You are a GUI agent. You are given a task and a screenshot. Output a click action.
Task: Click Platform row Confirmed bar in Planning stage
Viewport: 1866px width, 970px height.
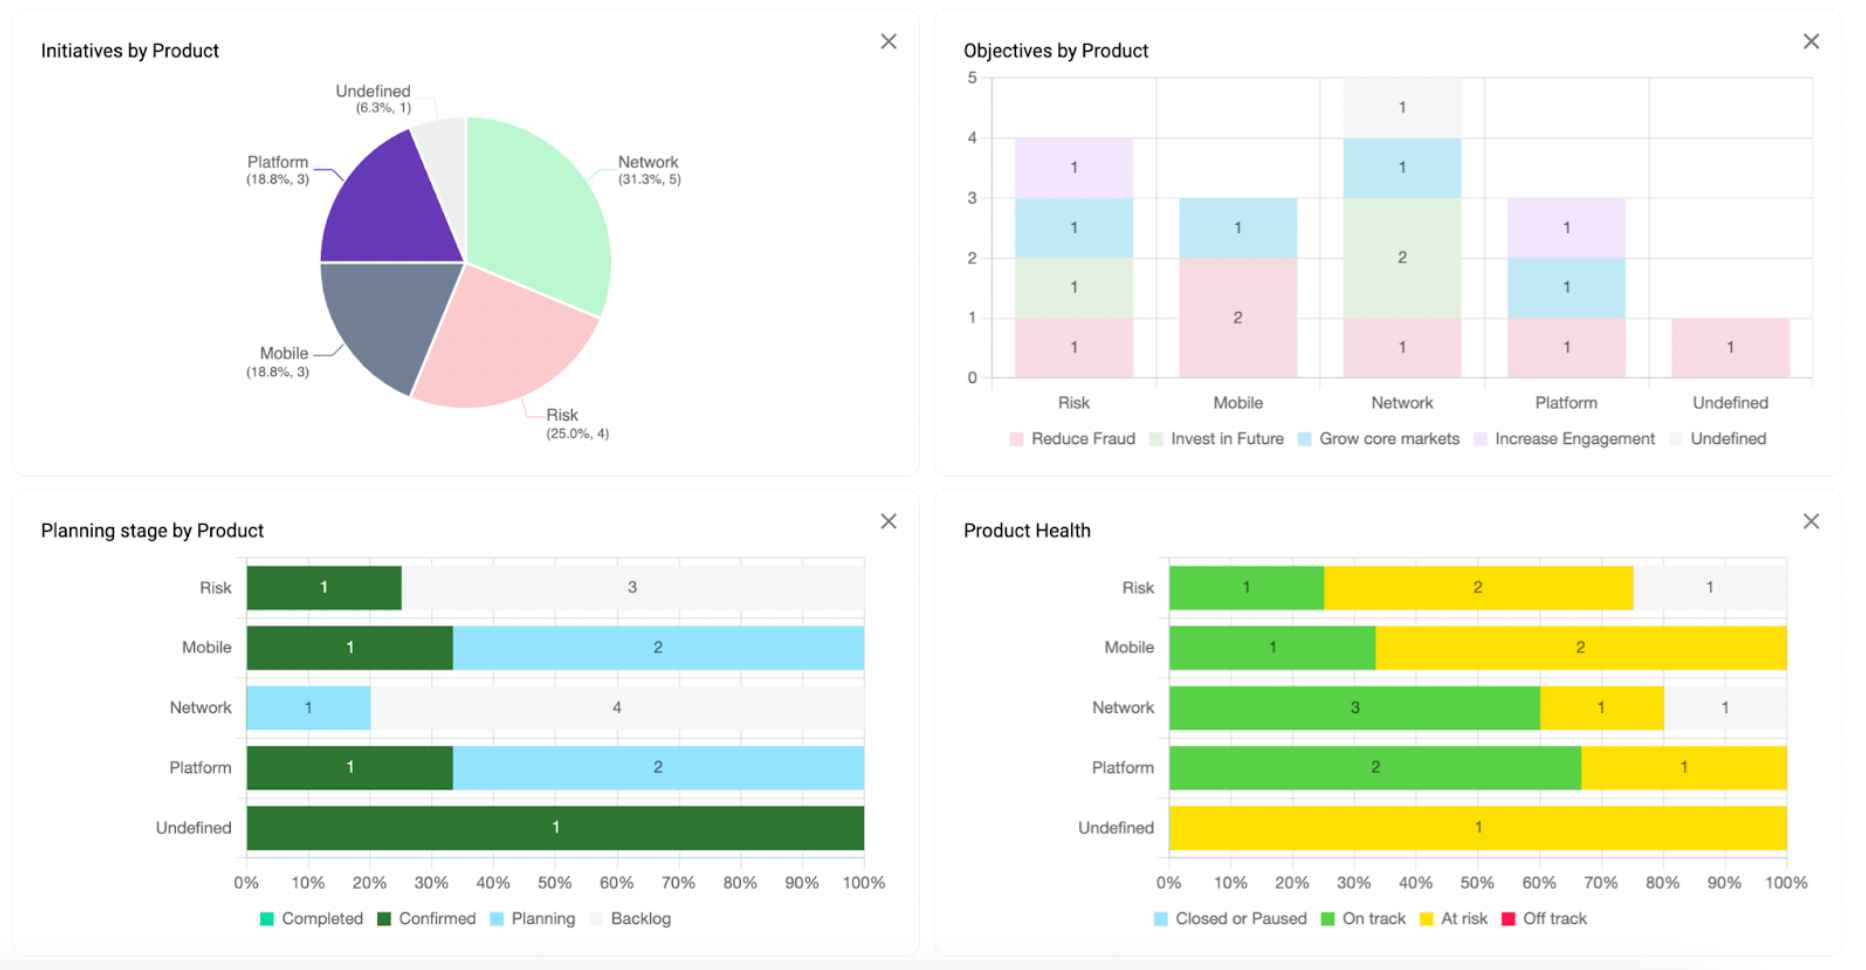(x=350, y=768)
